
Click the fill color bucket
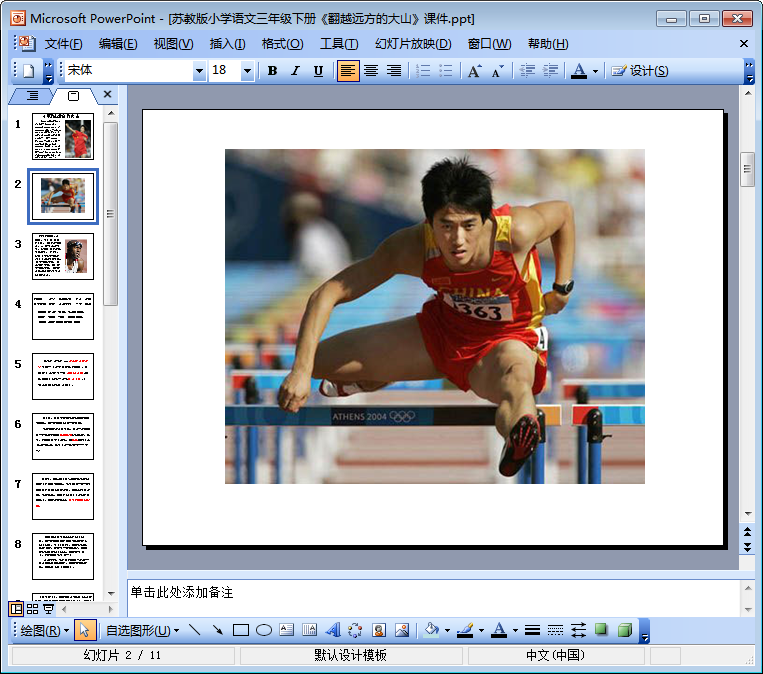(431, 630)
